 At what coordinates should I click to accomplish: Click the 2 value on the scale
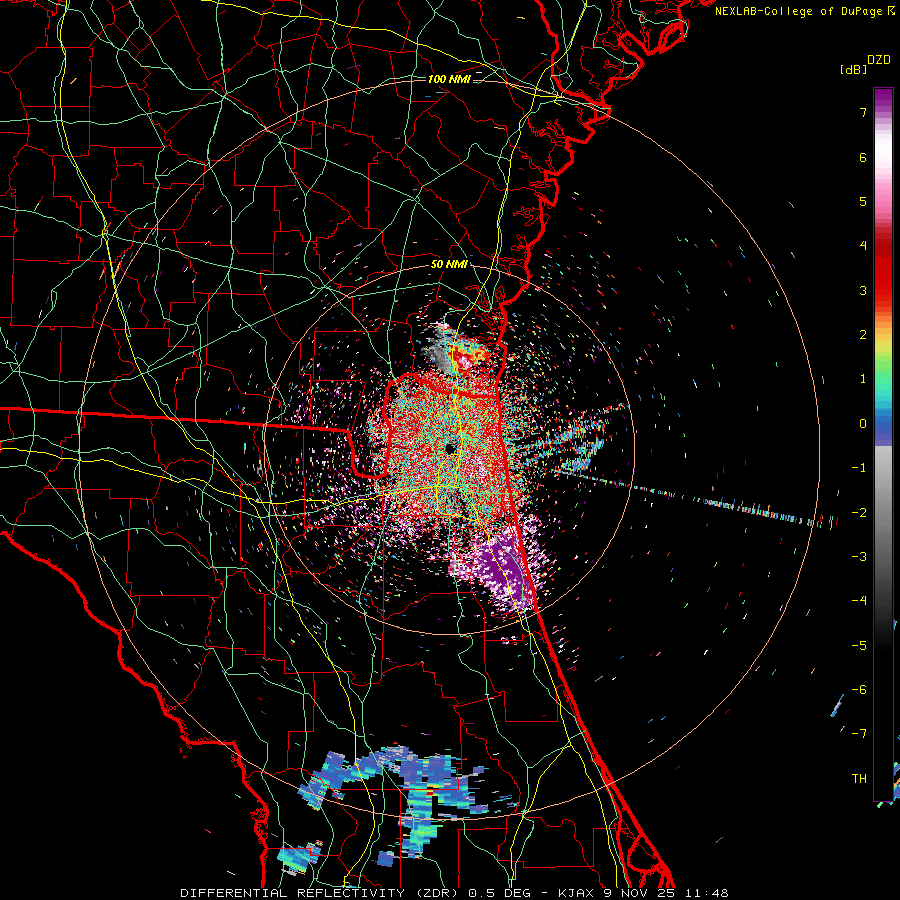coord(863,335)
